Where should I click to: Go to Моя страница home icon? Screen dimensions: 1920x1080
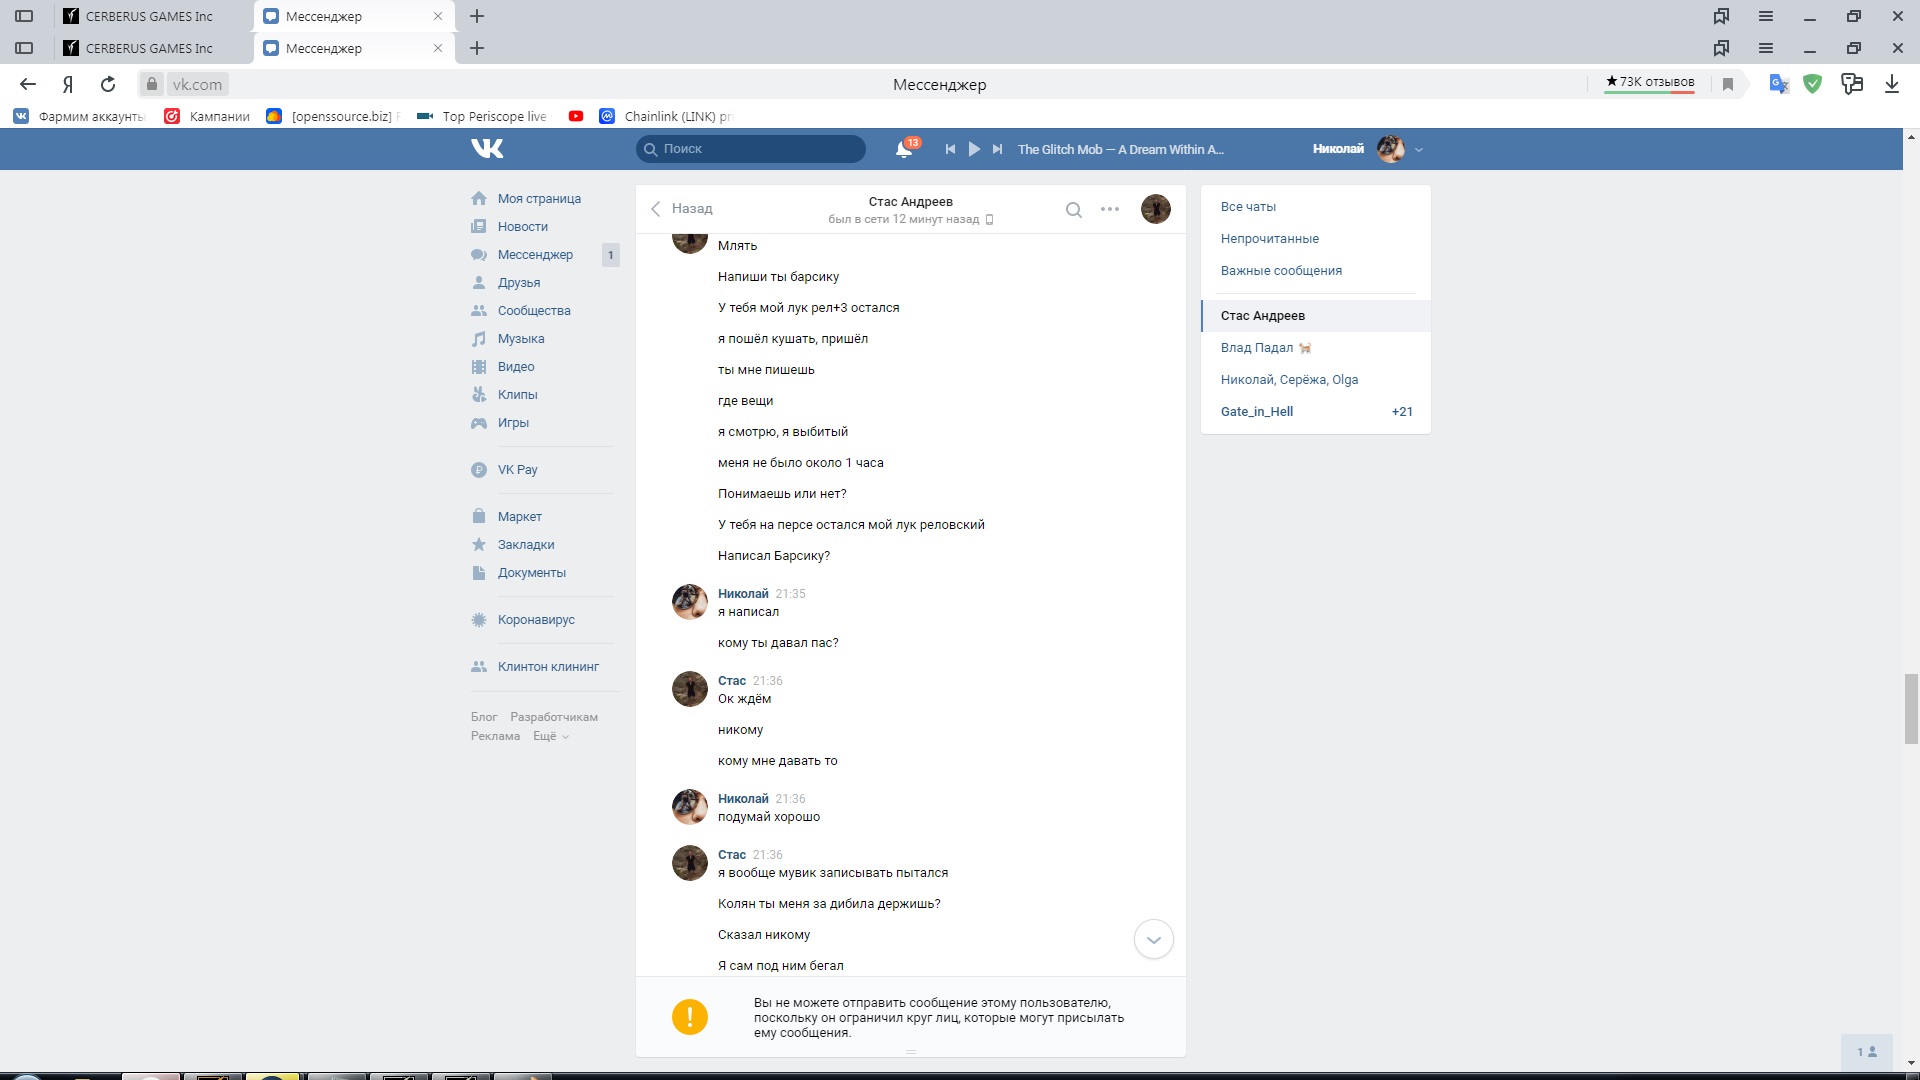479,198
